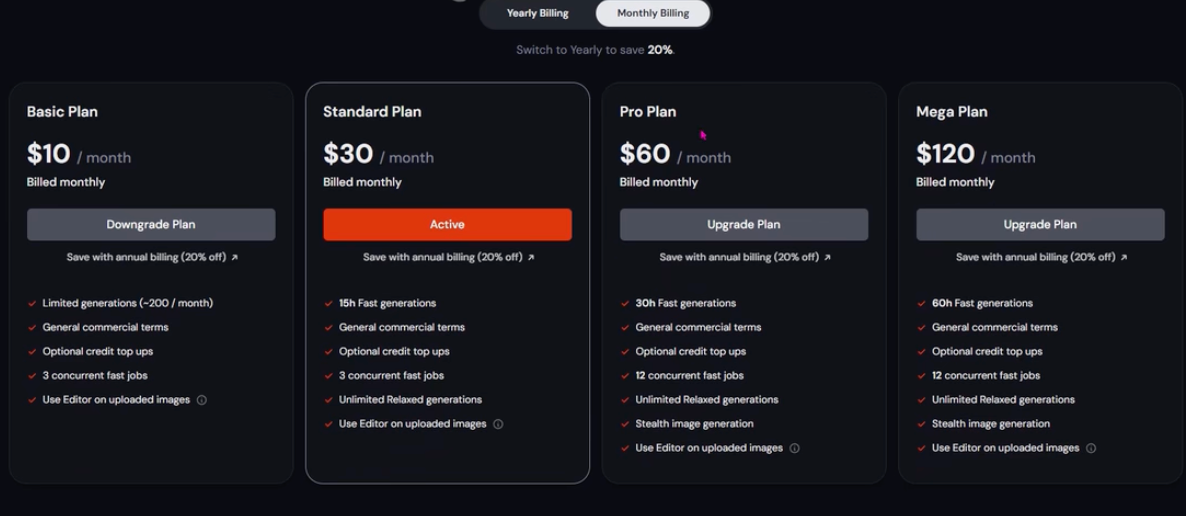Click the orange Active button on Standard Plan
Screen dimensions: 1186x516
pyautogui.click(x=448, y=225)
